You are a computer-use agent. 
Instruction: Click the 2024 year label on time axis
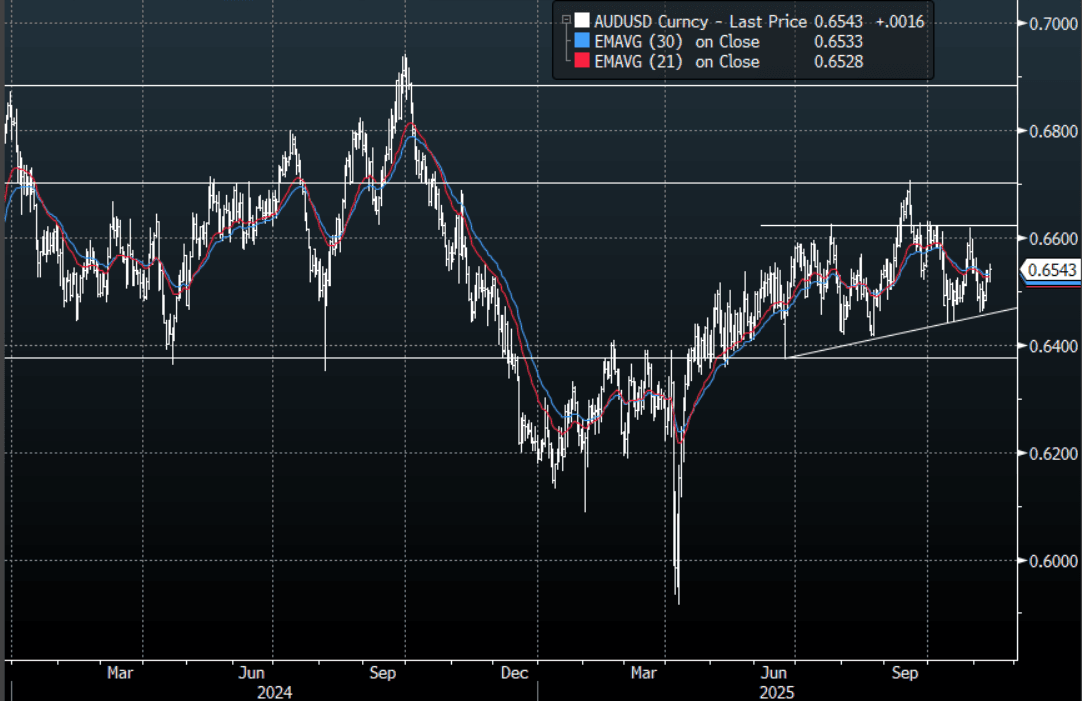point(274,691)
